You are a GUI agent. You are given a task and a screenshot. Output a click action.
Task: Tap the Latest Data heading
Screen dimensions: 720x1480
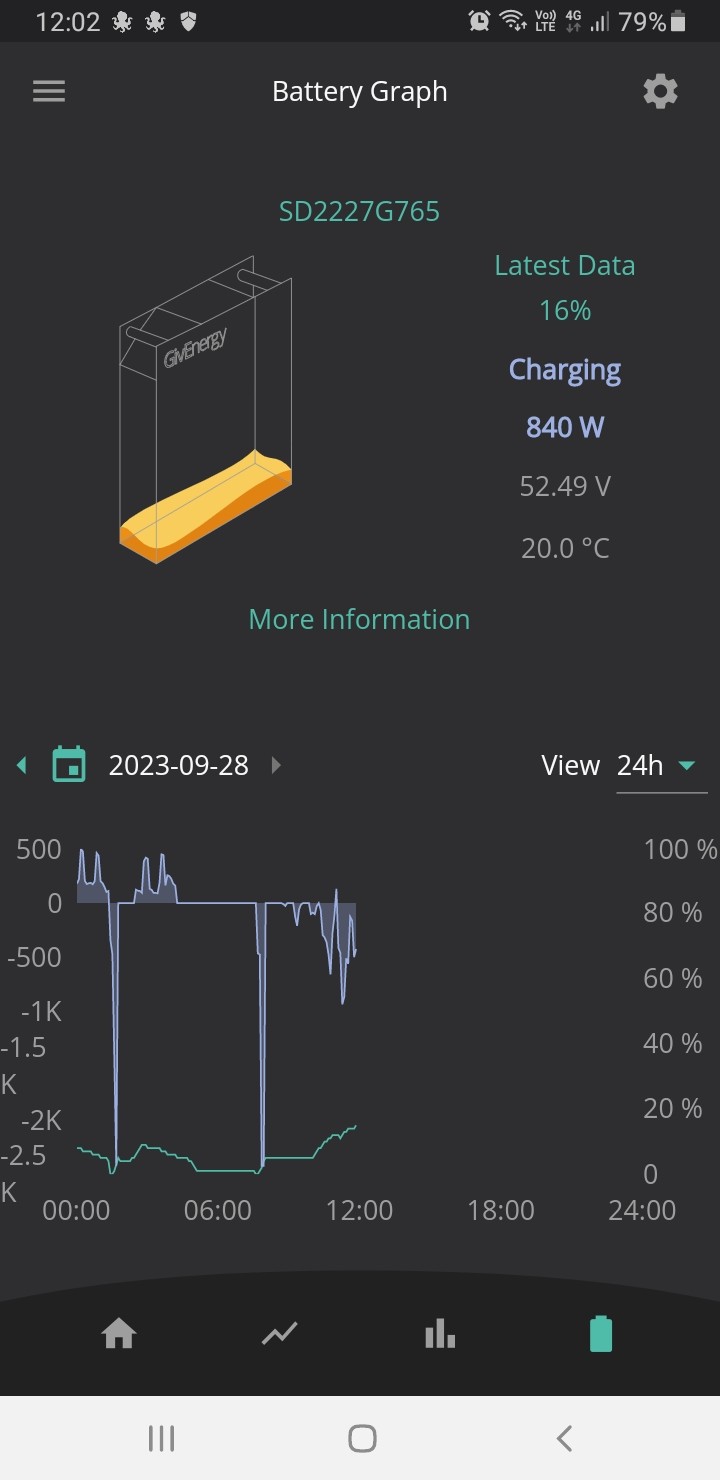565,265
